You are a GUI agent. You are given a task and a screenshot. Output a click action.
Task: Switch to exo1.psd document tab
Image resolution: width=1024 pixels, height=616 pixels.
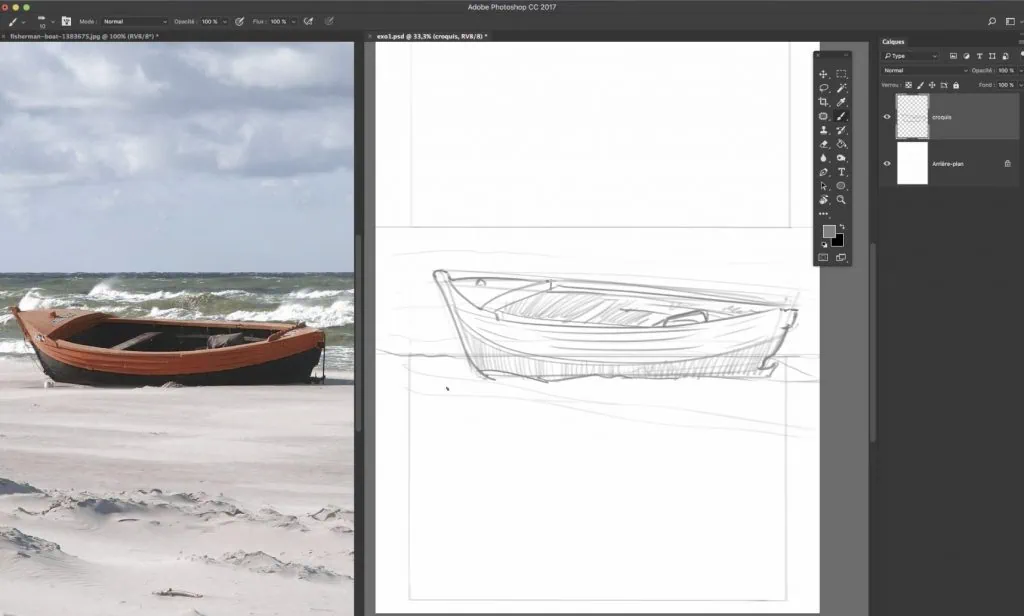coord(431,36)
